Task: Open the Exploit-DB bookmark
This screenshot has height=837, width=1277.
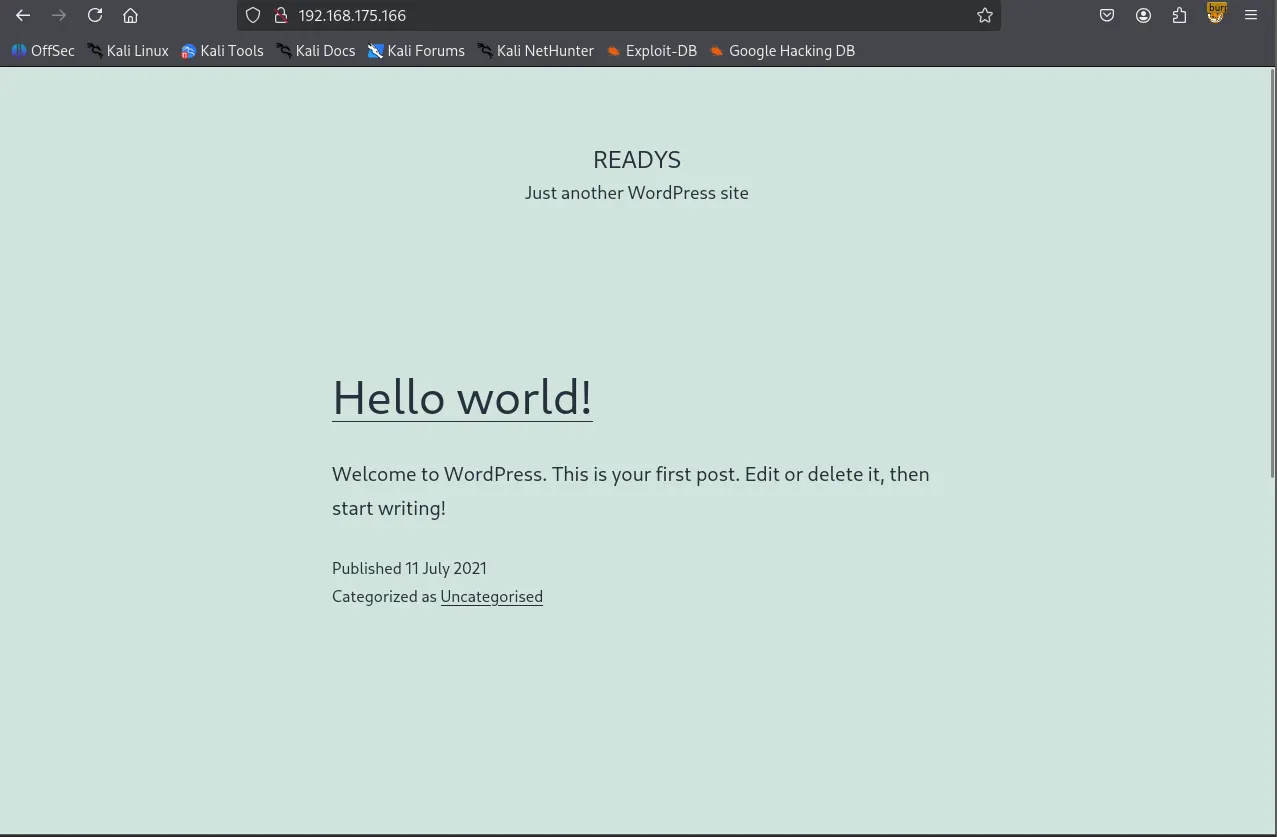Action: coord(651,51)
